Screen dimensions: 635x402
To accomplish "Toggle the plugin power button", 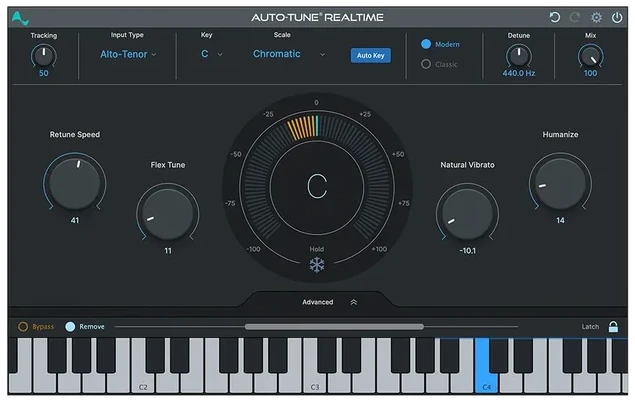I will [617, 17].
